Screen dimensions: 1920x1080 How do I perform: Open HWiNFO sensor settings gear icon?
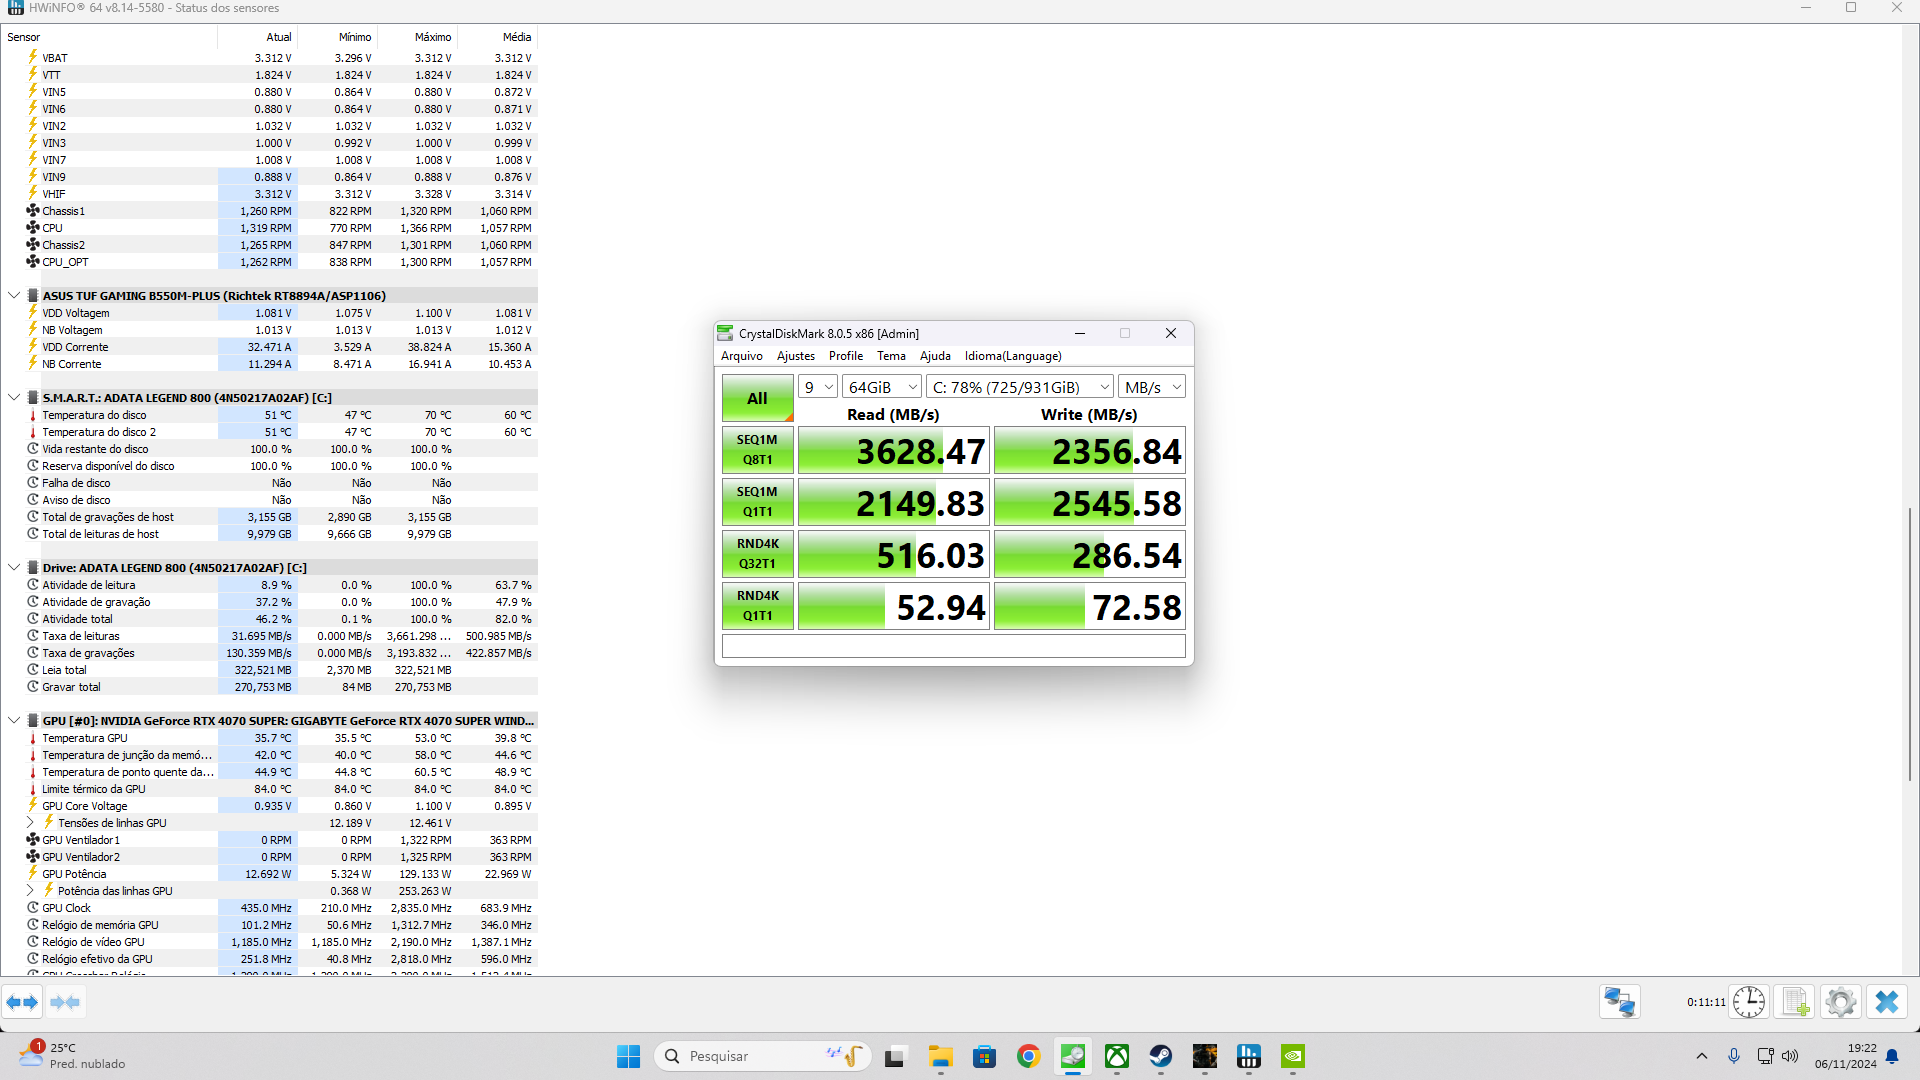(1840, 1002)
